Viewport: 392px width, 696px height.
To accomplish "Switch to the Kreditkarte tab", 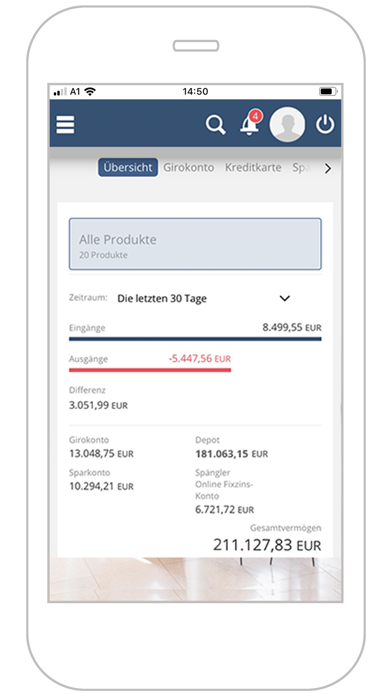I will pyautogui.click(x=253, y=168).
